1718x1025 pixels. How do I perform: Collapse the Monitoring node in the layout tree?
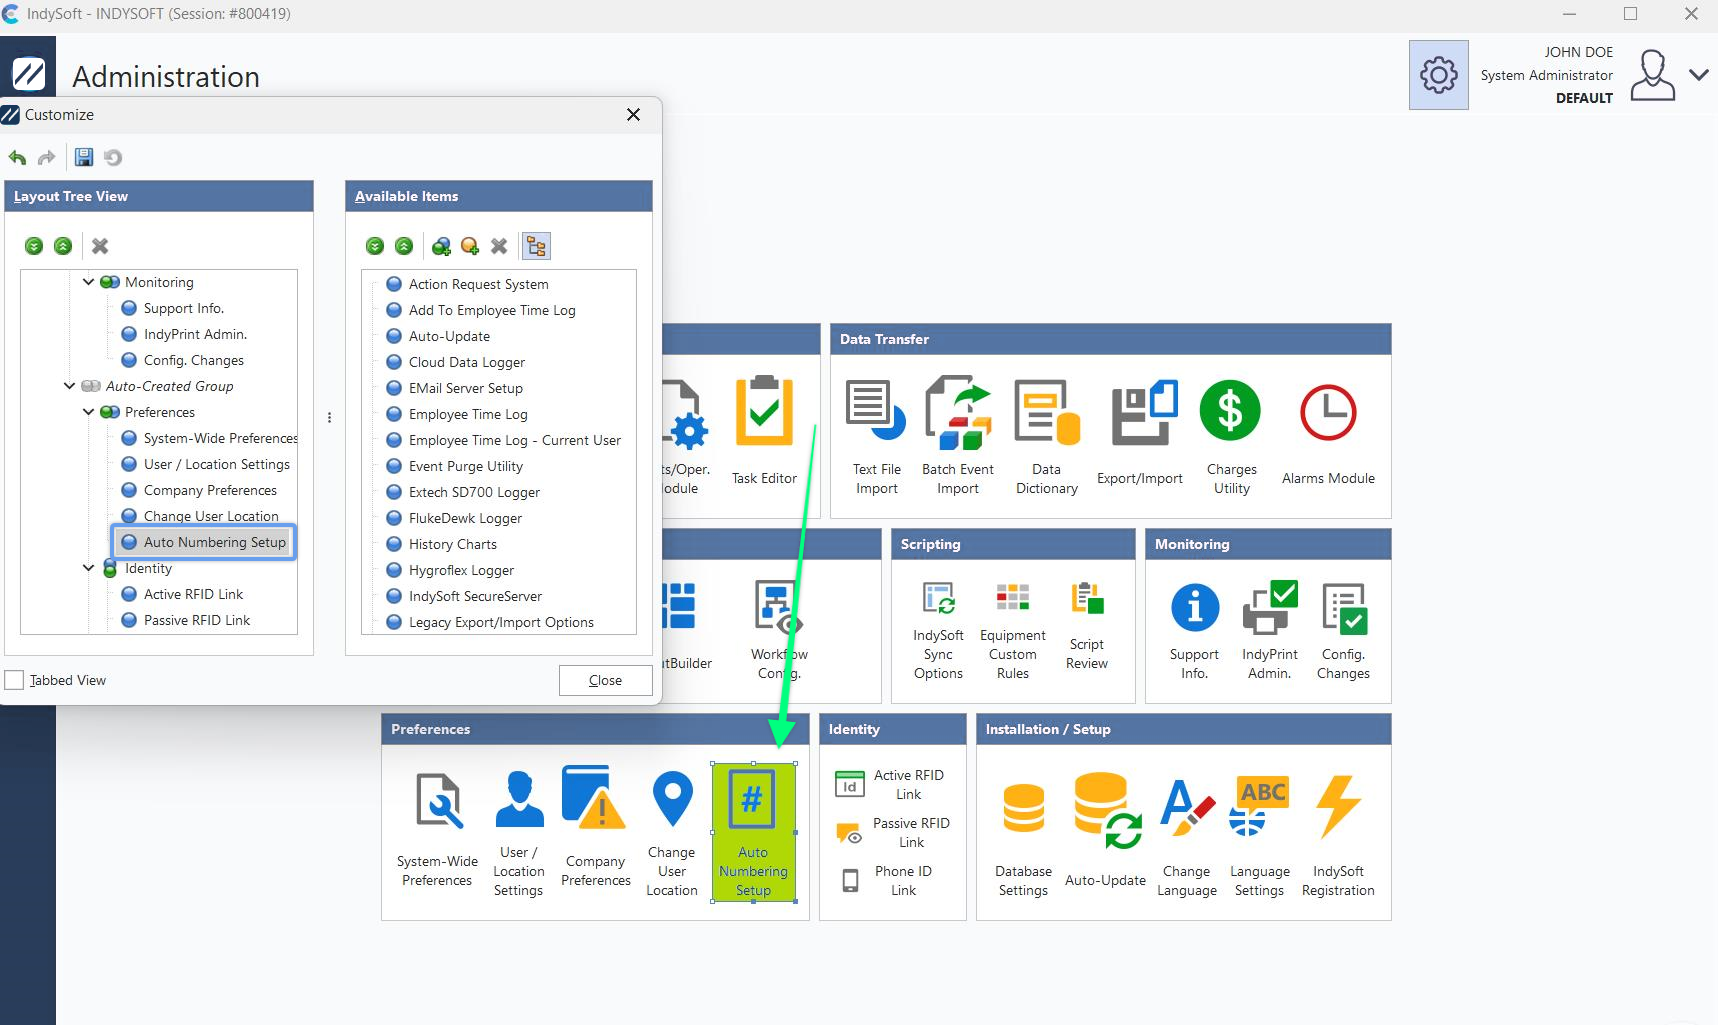(x=88, y=282)
